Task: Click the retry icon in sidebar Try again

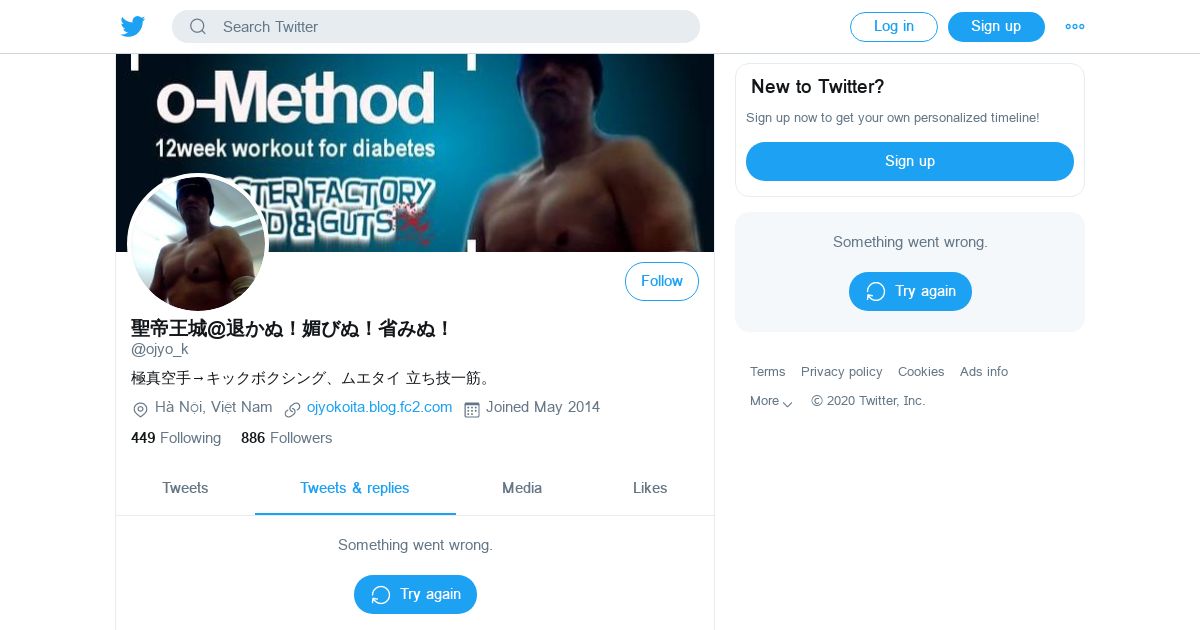Action: [876, 291]
